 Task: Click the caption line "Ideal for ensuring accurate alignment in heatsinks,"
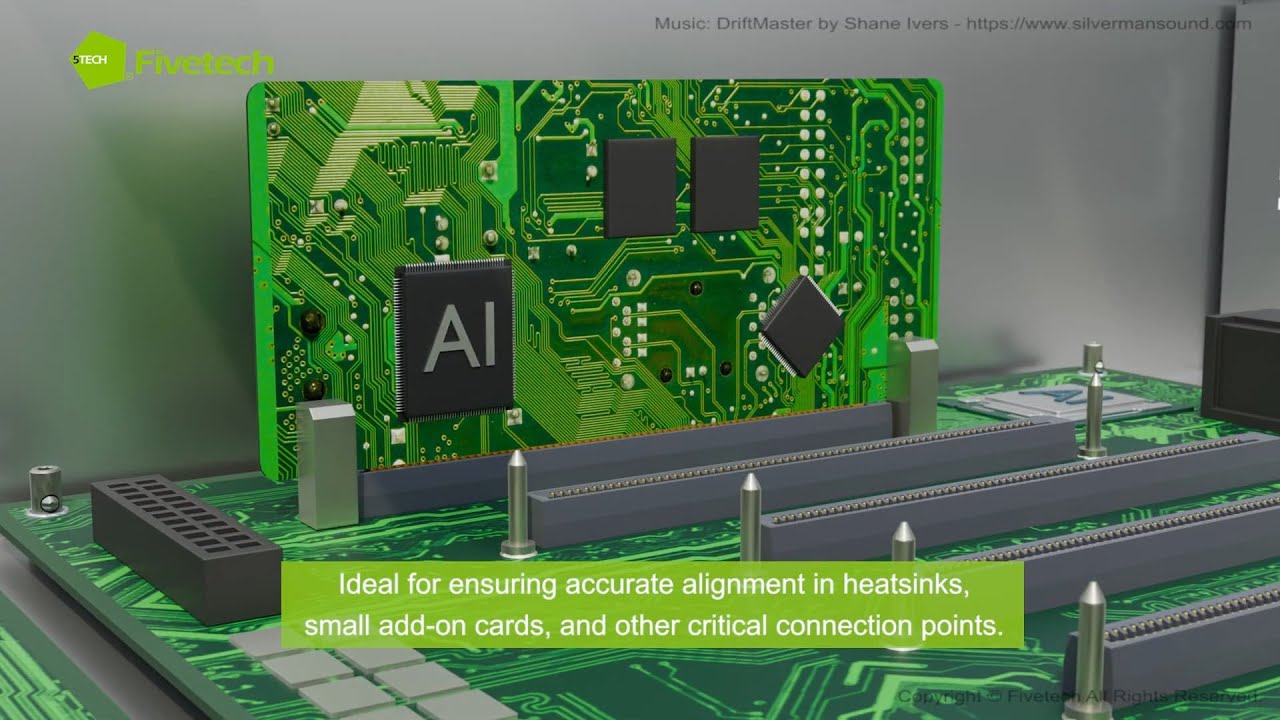(654, 584)
